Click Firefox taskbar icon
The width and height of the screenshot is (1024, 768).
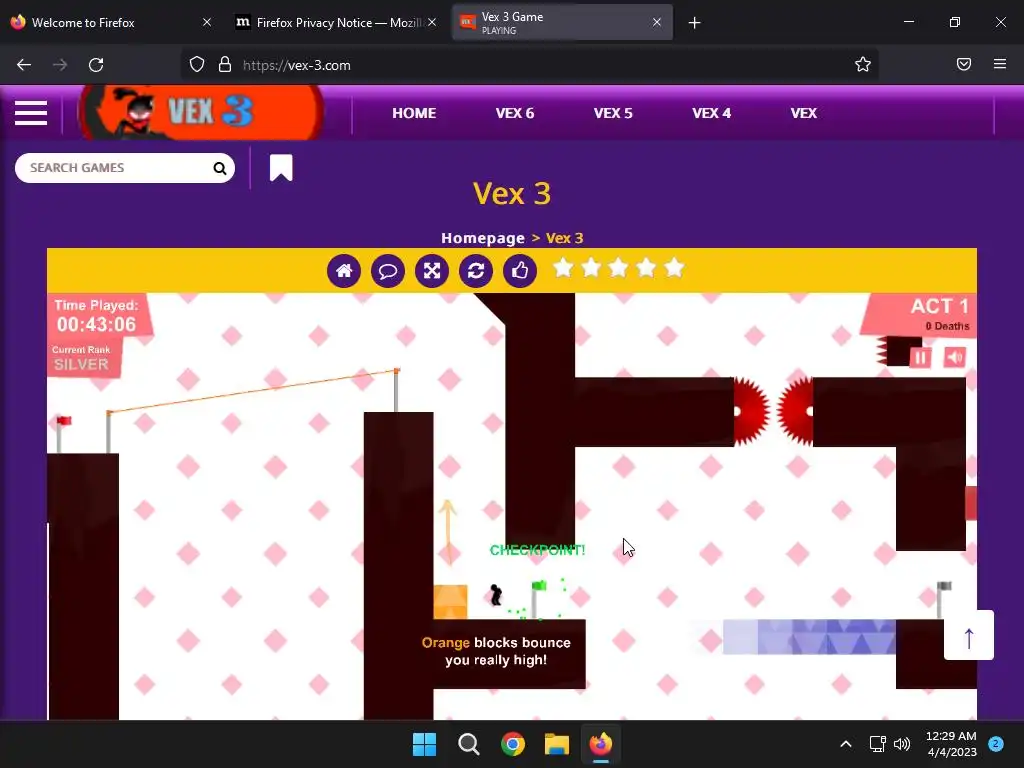coord(601,744)
